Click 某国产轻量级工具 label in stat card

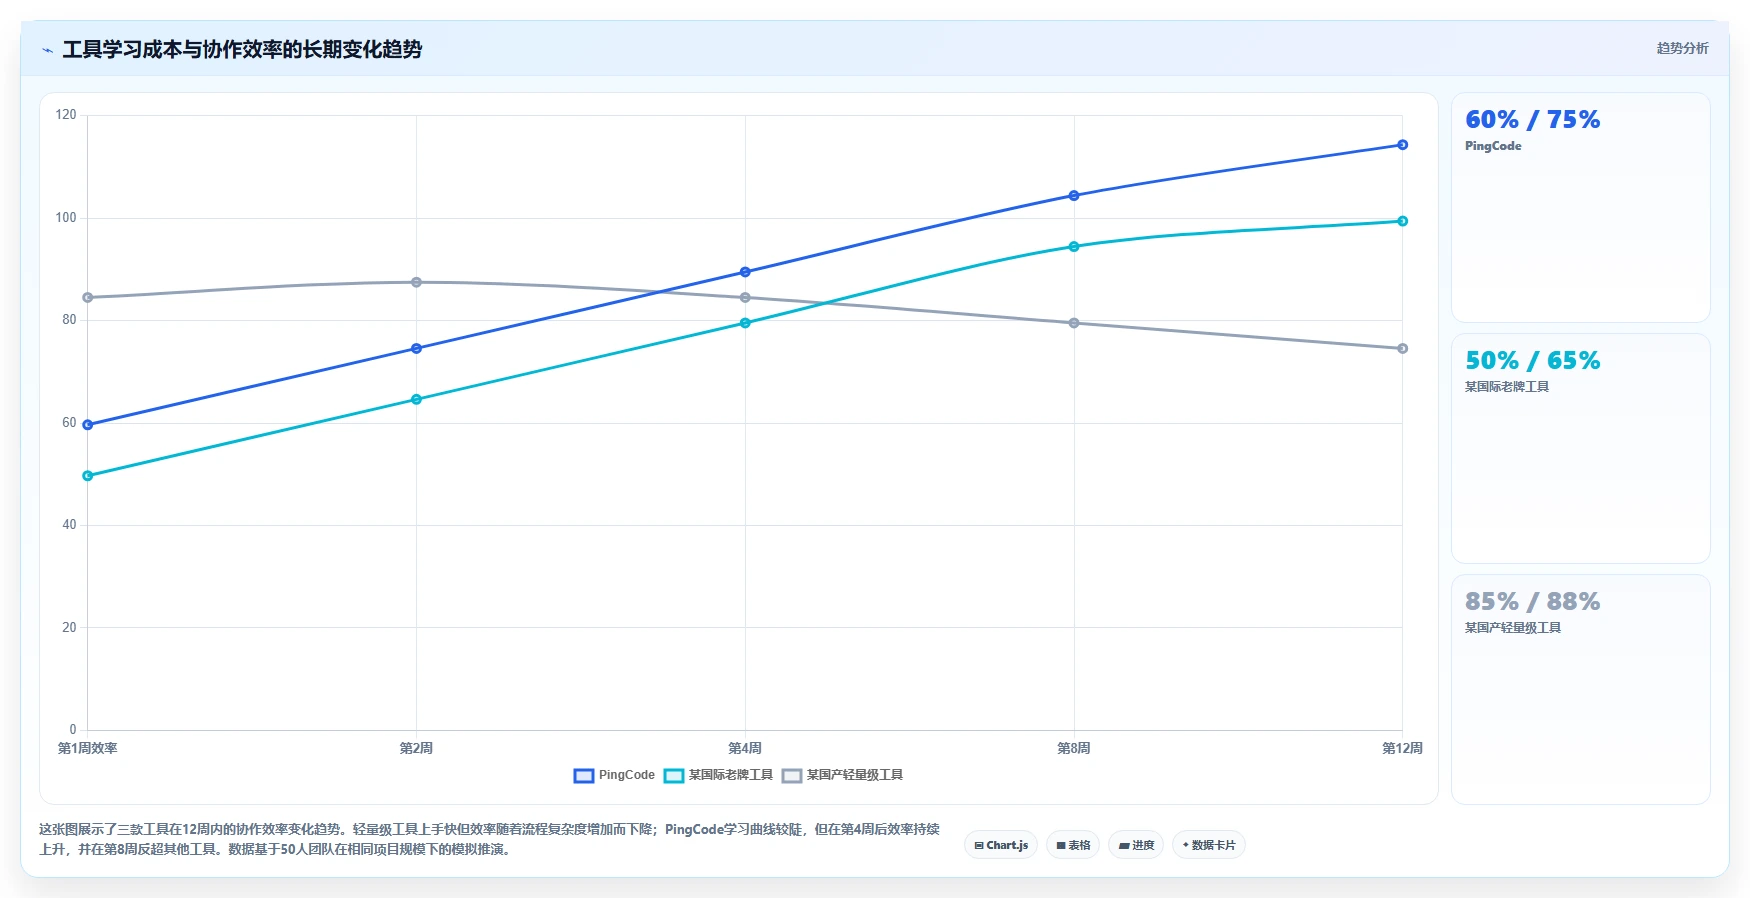tap(1513, 628)
